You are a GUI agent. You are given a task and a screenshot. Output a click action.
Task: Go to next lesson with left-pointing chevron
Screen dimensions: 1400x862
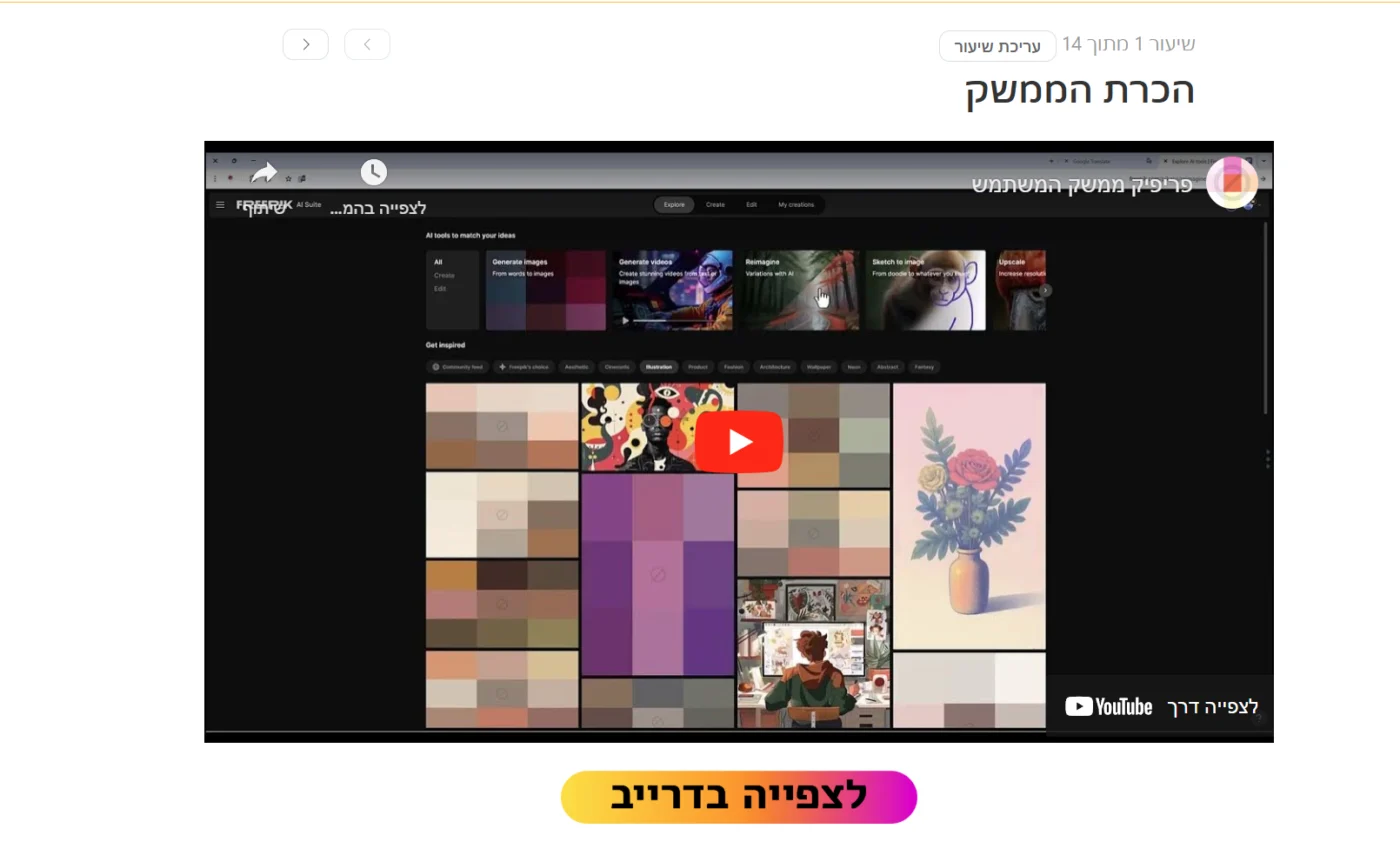tap(306, 44)
